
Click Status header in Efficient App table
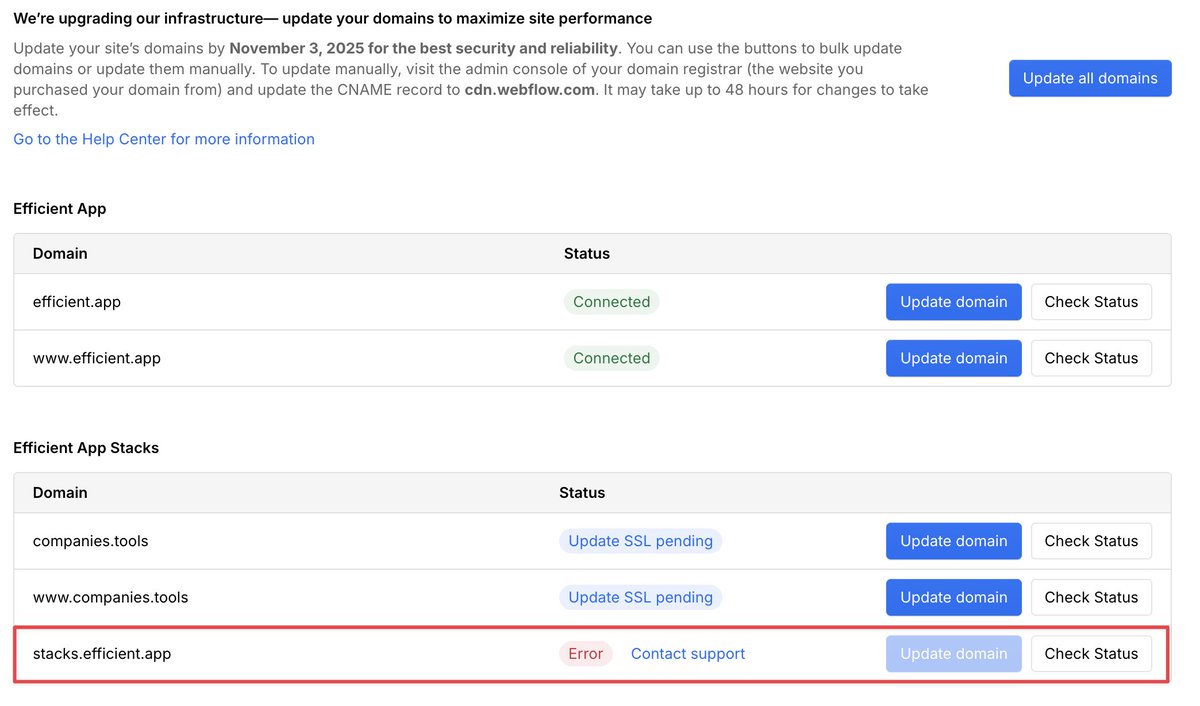point(587,254)
